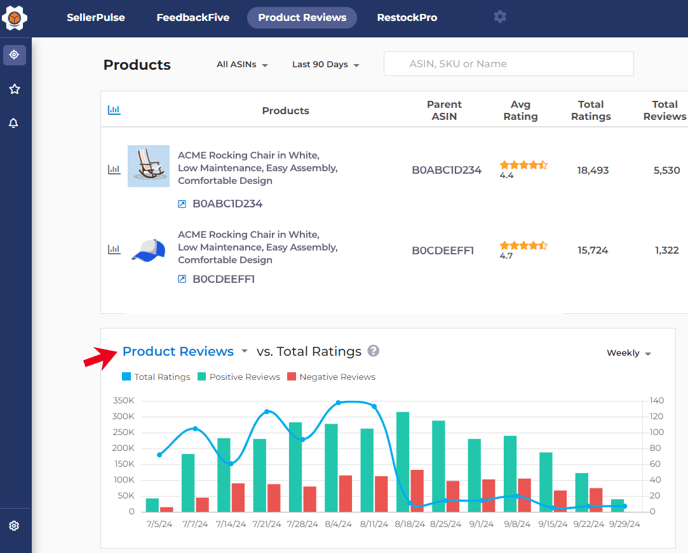
Task: Switch to SellerPulse tab
Action: click(96, 18)
